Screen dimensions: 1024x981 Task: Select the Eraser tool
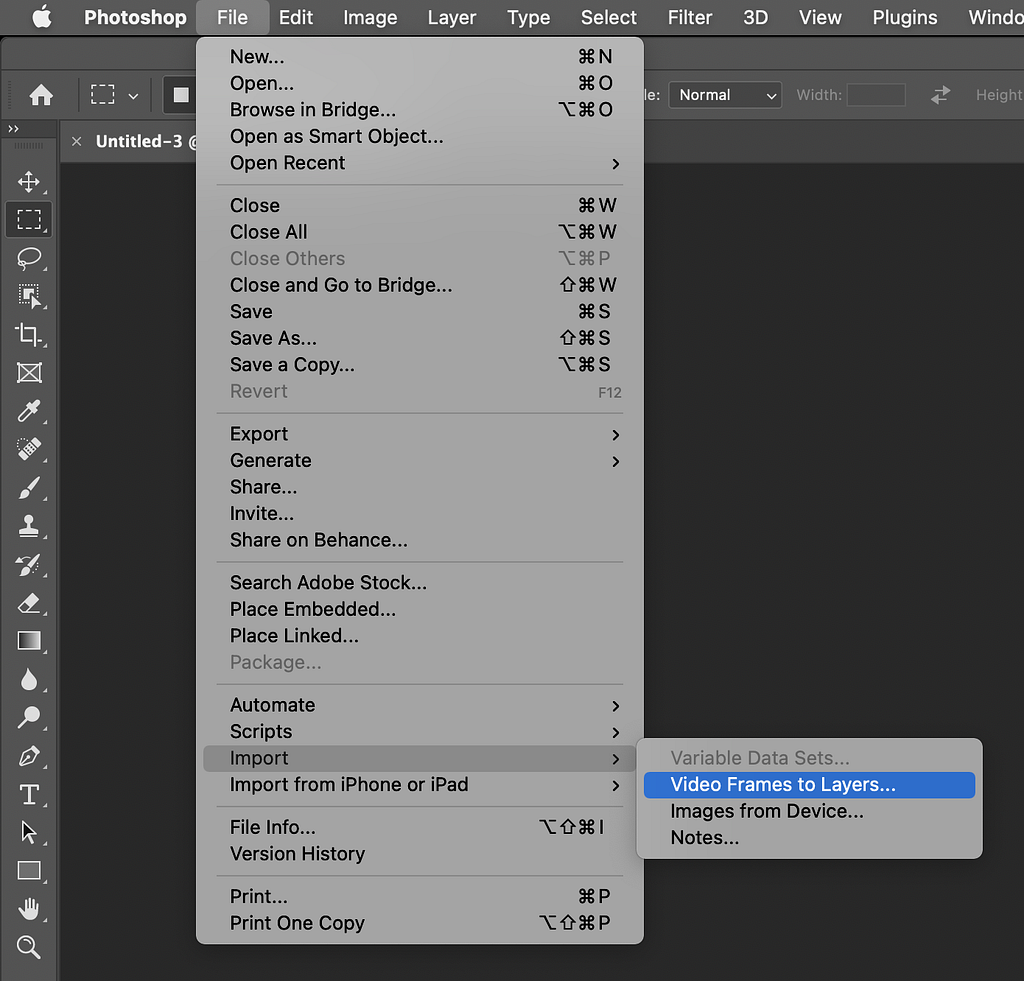point(29,603)
